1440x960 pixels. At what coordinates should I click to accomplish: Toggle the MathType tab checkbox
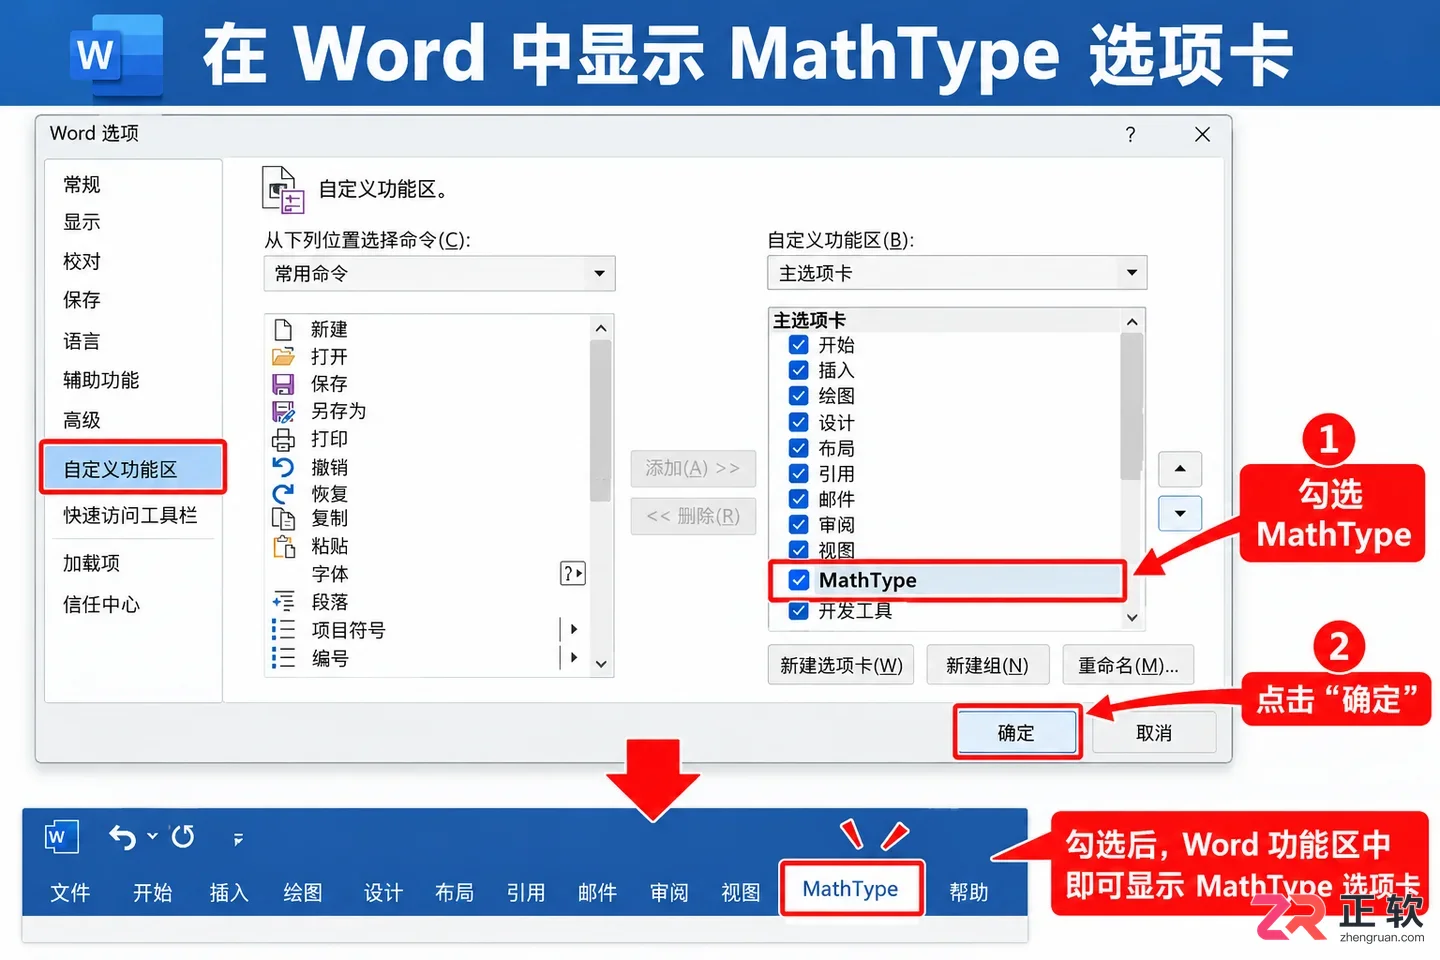click(x=799, y=580)
